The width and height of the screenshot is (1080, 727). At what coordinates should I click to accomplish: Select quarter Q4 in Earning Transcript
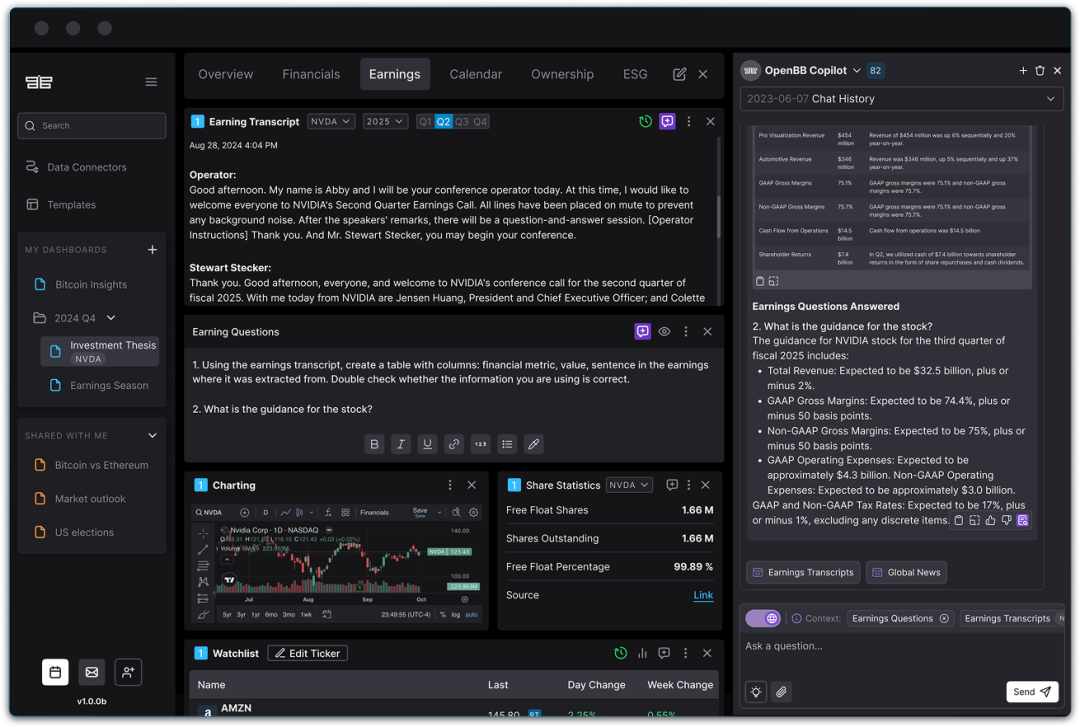[x=480, y=122]
